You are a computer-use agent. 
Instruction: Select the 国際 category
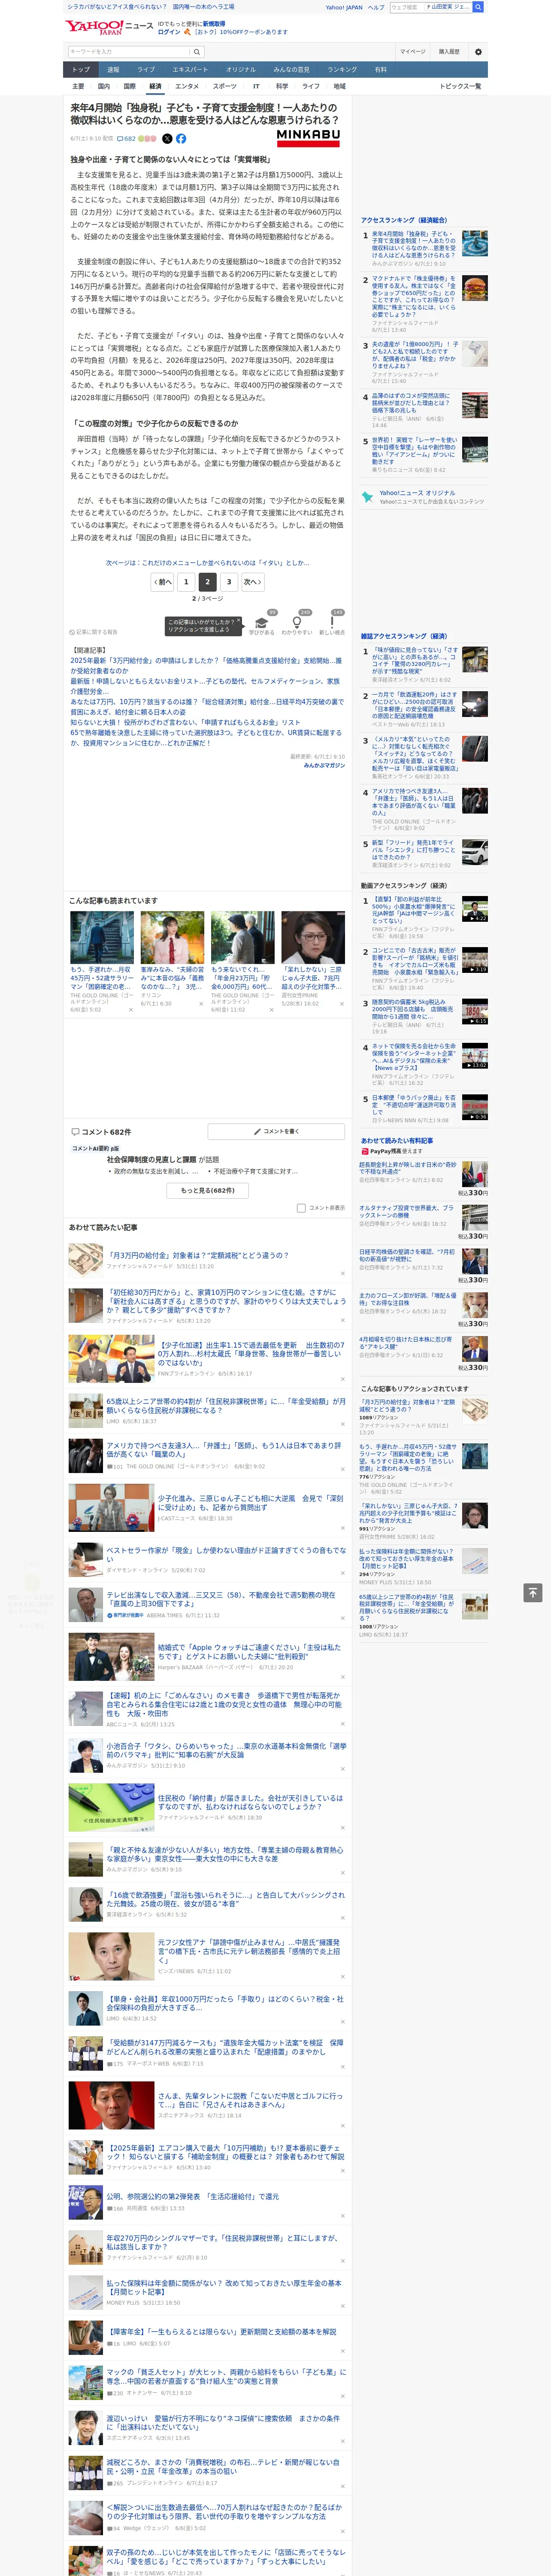click(129, 86)
